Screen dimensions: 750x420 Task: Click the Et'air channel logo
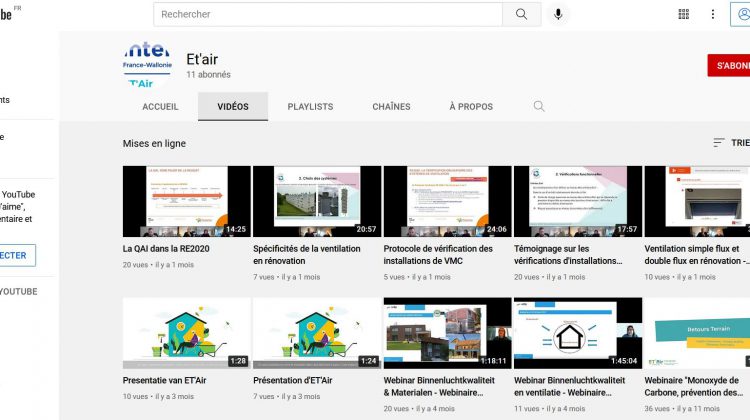[147, 66]
